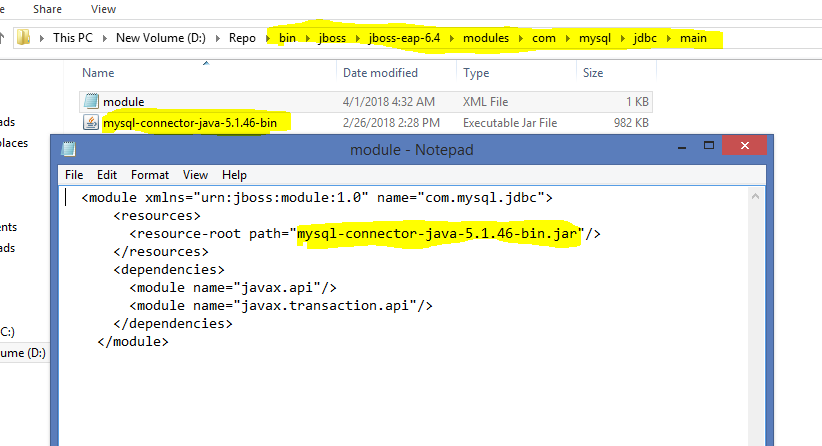Click date 2/26/2018 2:28 PM
The width and height of the screenshot is (822, 446).
pos(391,123)
